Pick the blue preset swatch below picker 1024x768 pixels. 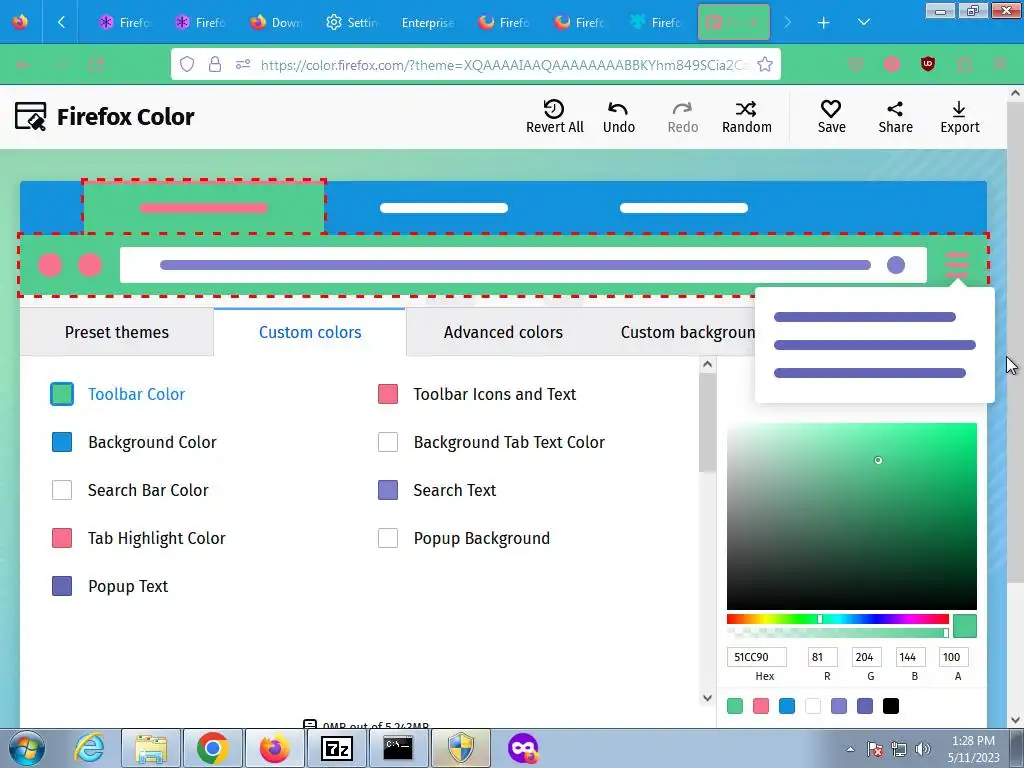coord(787,706)
